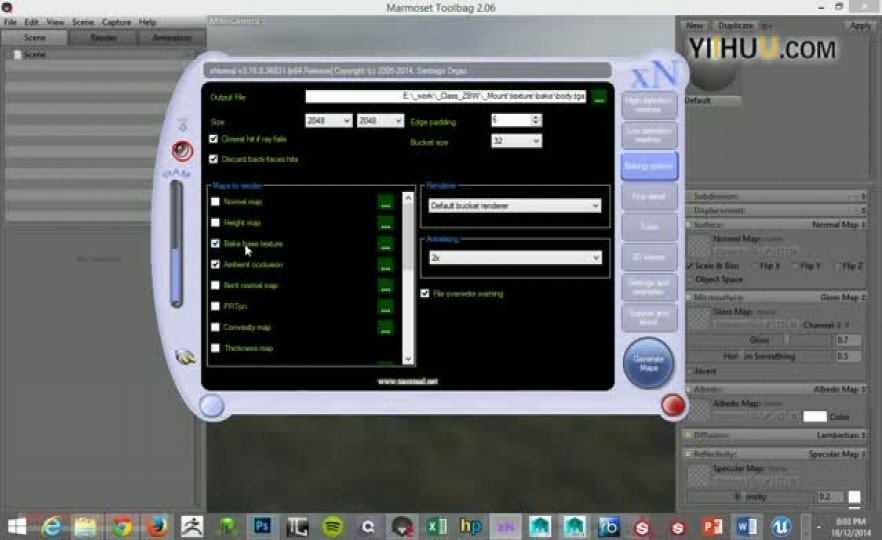Click the Albedo Color swatch
Screen dimensions: 882x540
tap(814, 417)
